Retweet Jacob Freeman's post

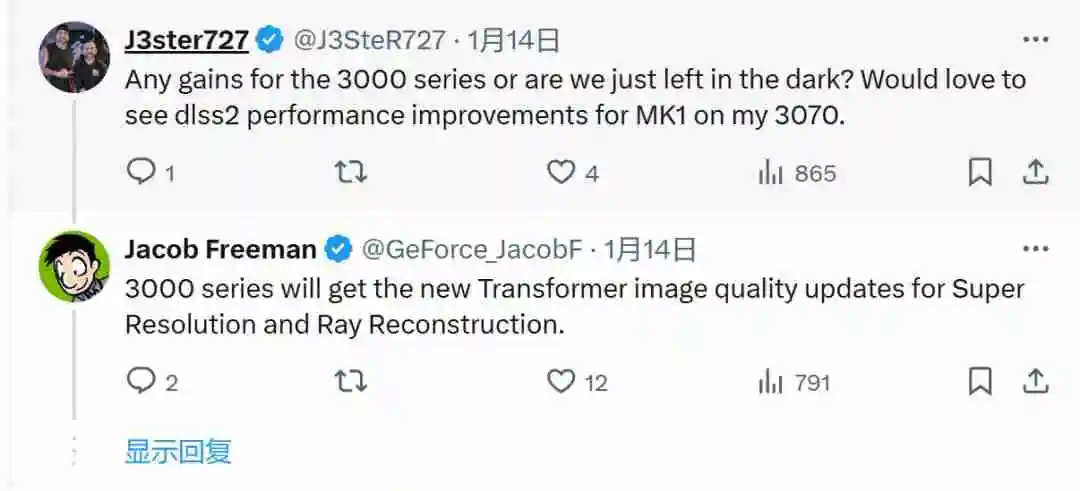pos(351,381)
